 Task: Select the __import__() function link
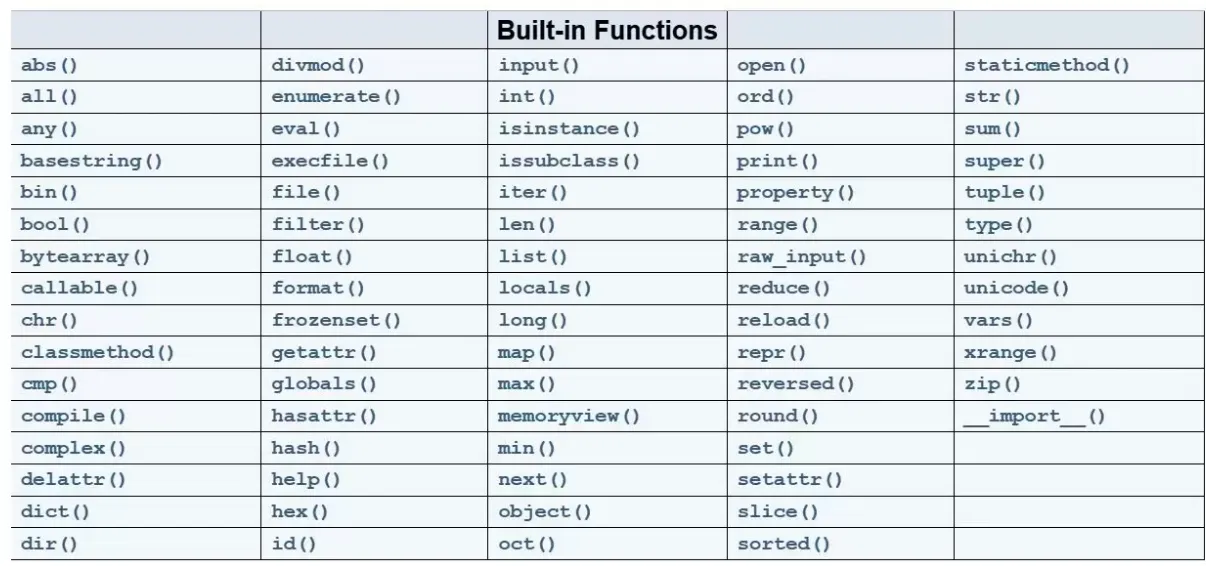click(x=1035, y=416)
